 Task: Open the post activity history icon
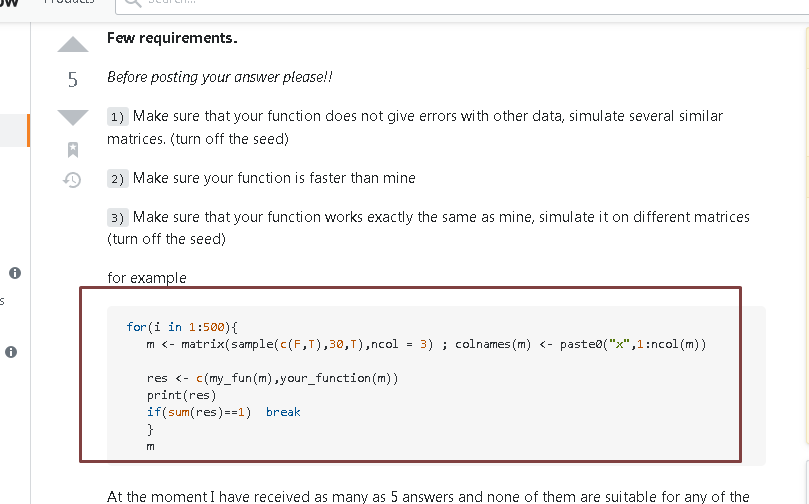(x=72, y=180)
